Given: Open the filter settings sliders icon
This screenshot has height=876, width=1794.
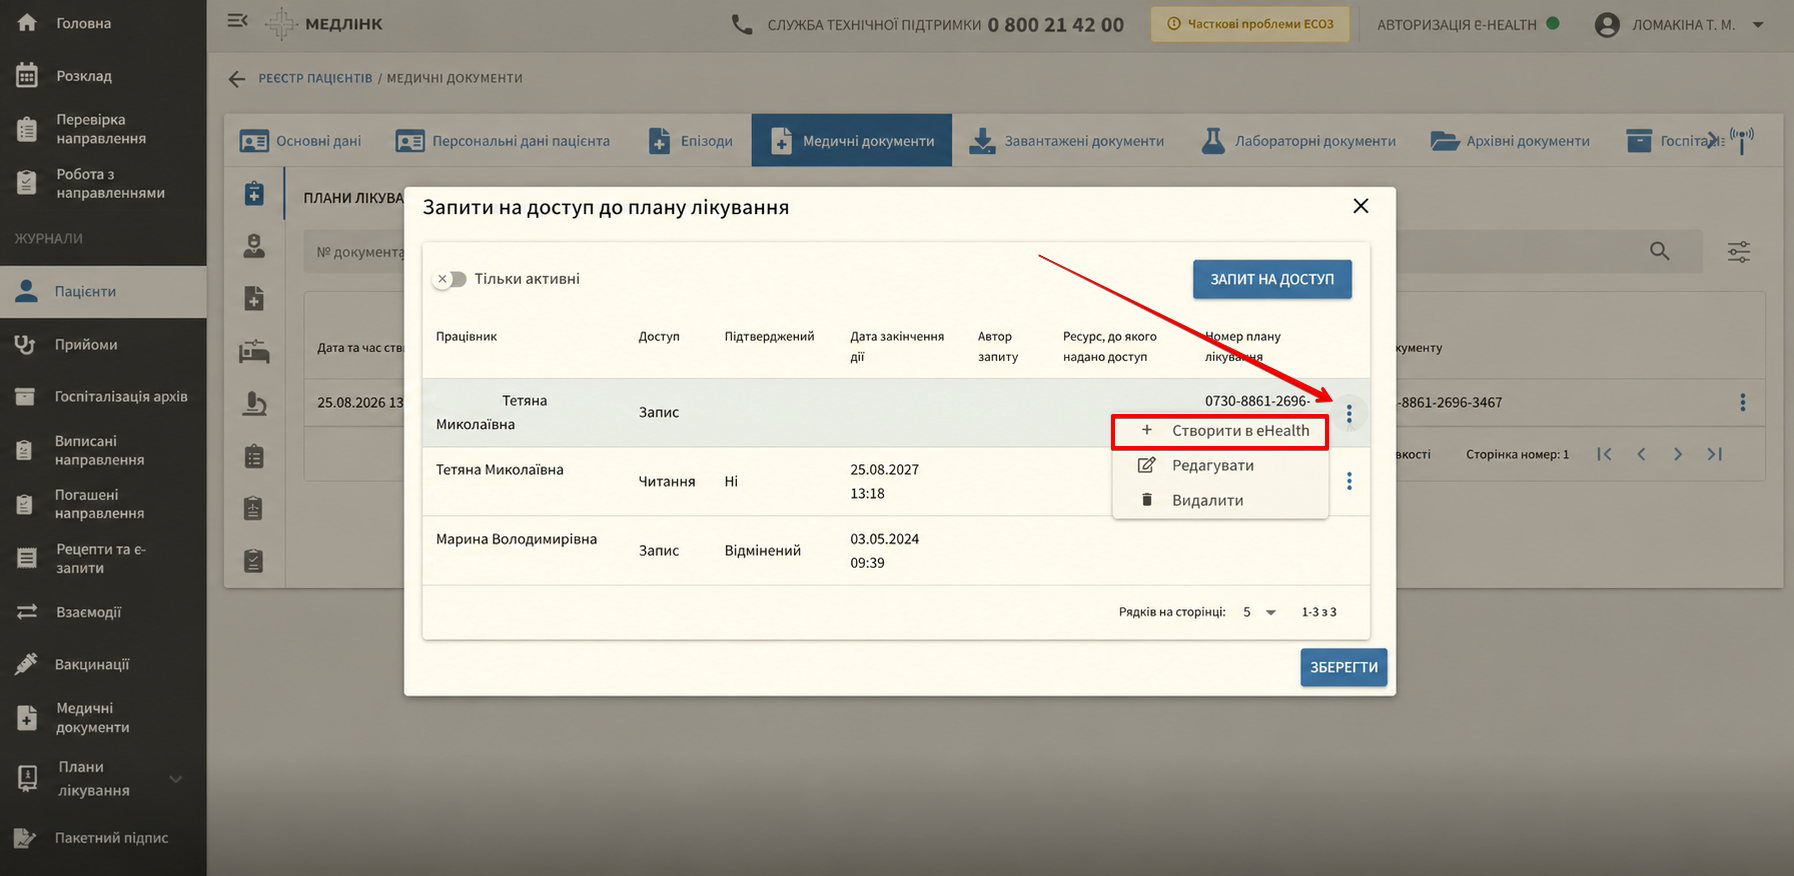Looking at the screenshot, I should [1739, 252].
